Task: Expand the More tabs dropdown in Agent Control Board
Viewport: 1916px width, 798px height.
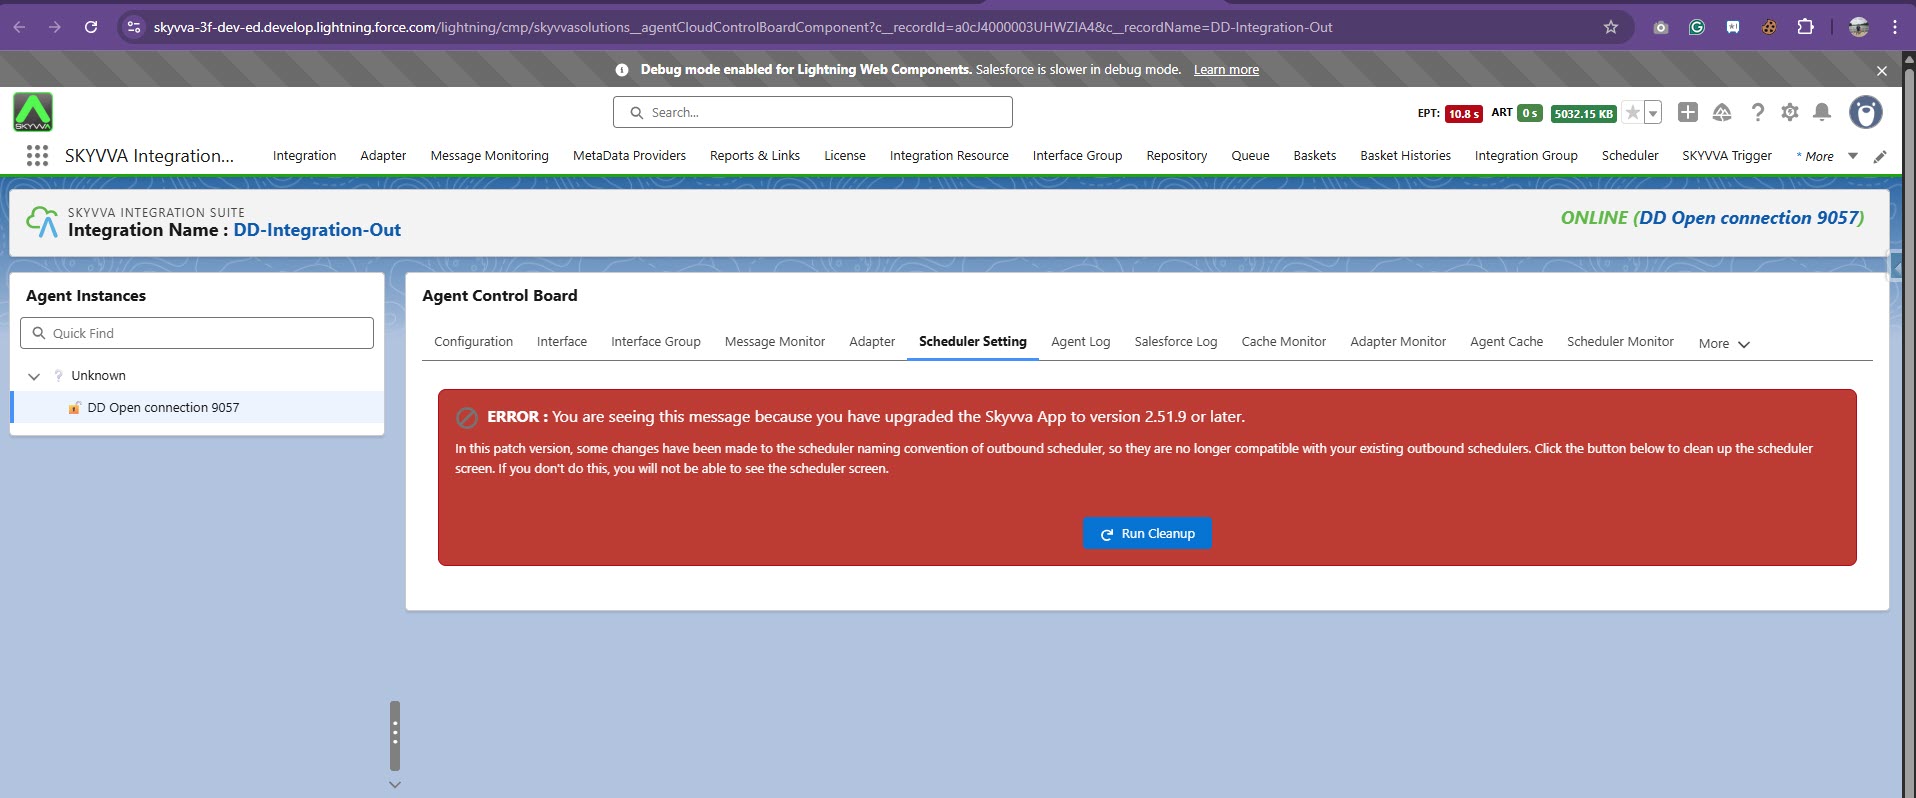Action: point(1724,343)
